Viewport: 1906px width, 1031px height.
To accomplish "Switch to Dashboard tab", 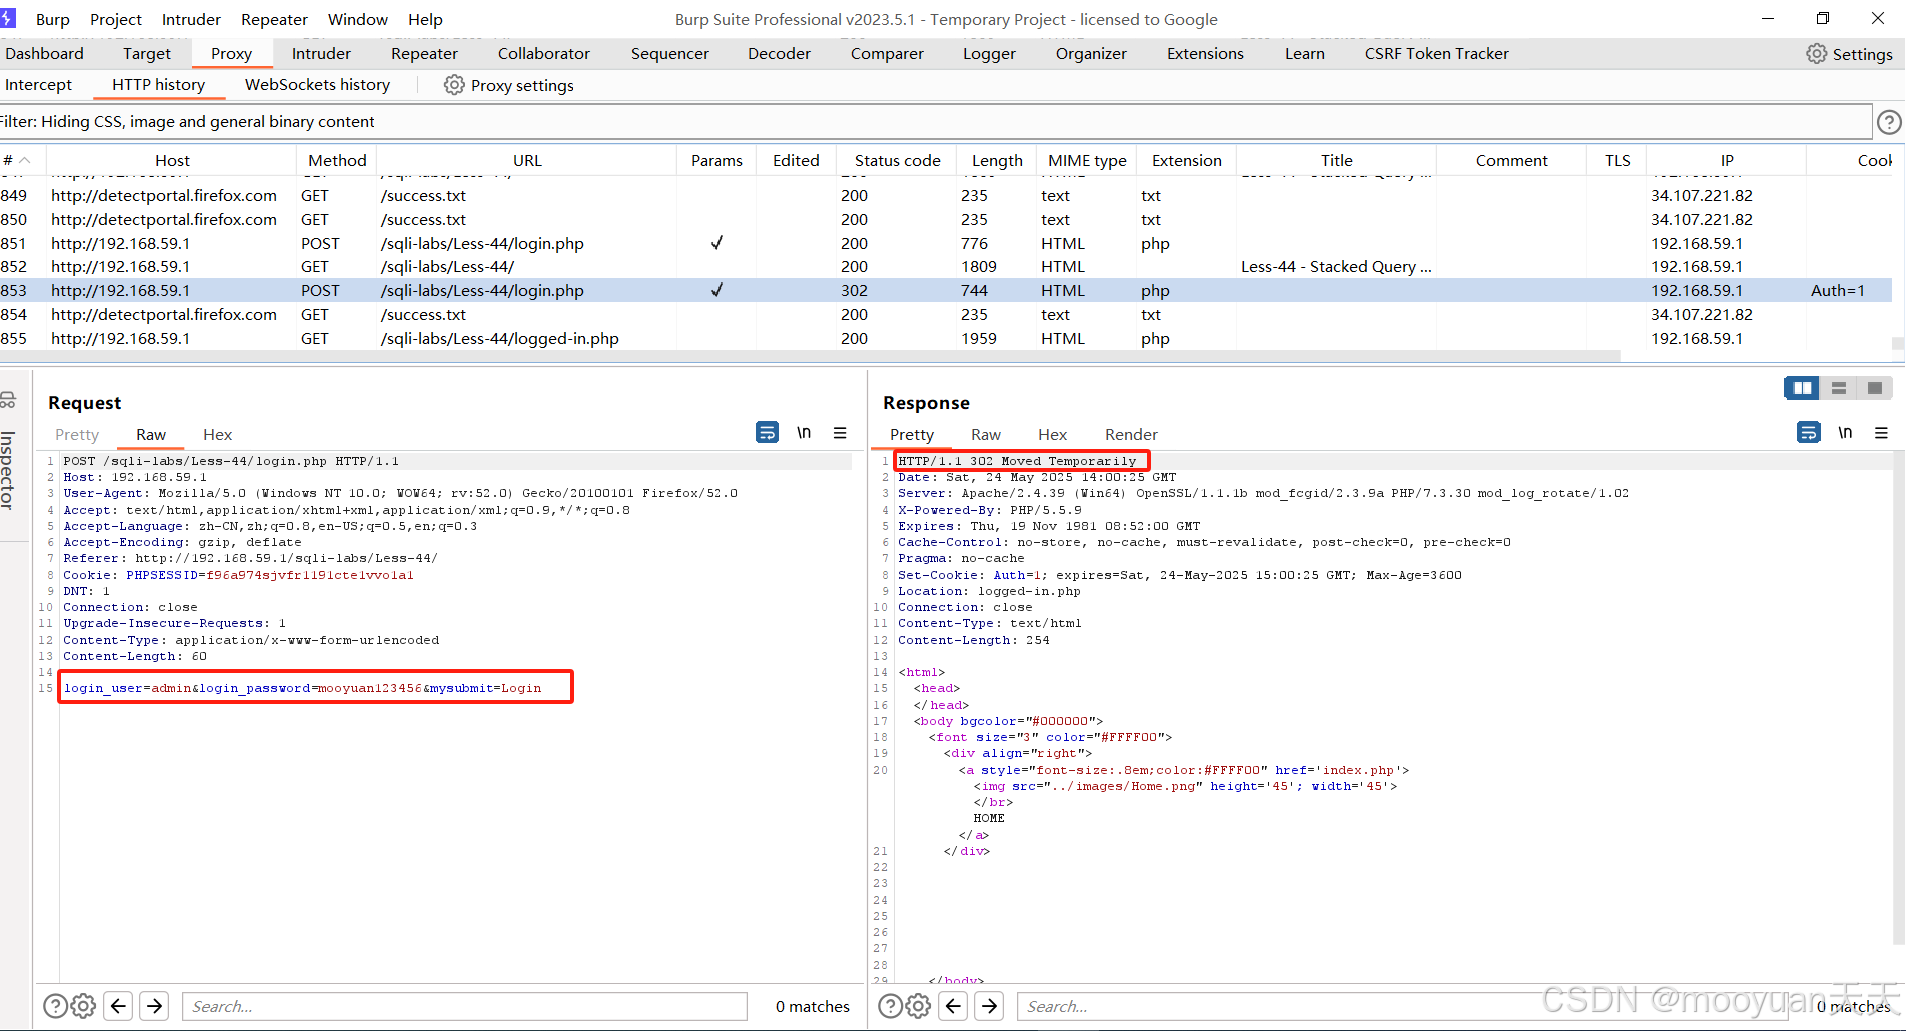I will 44,54.
